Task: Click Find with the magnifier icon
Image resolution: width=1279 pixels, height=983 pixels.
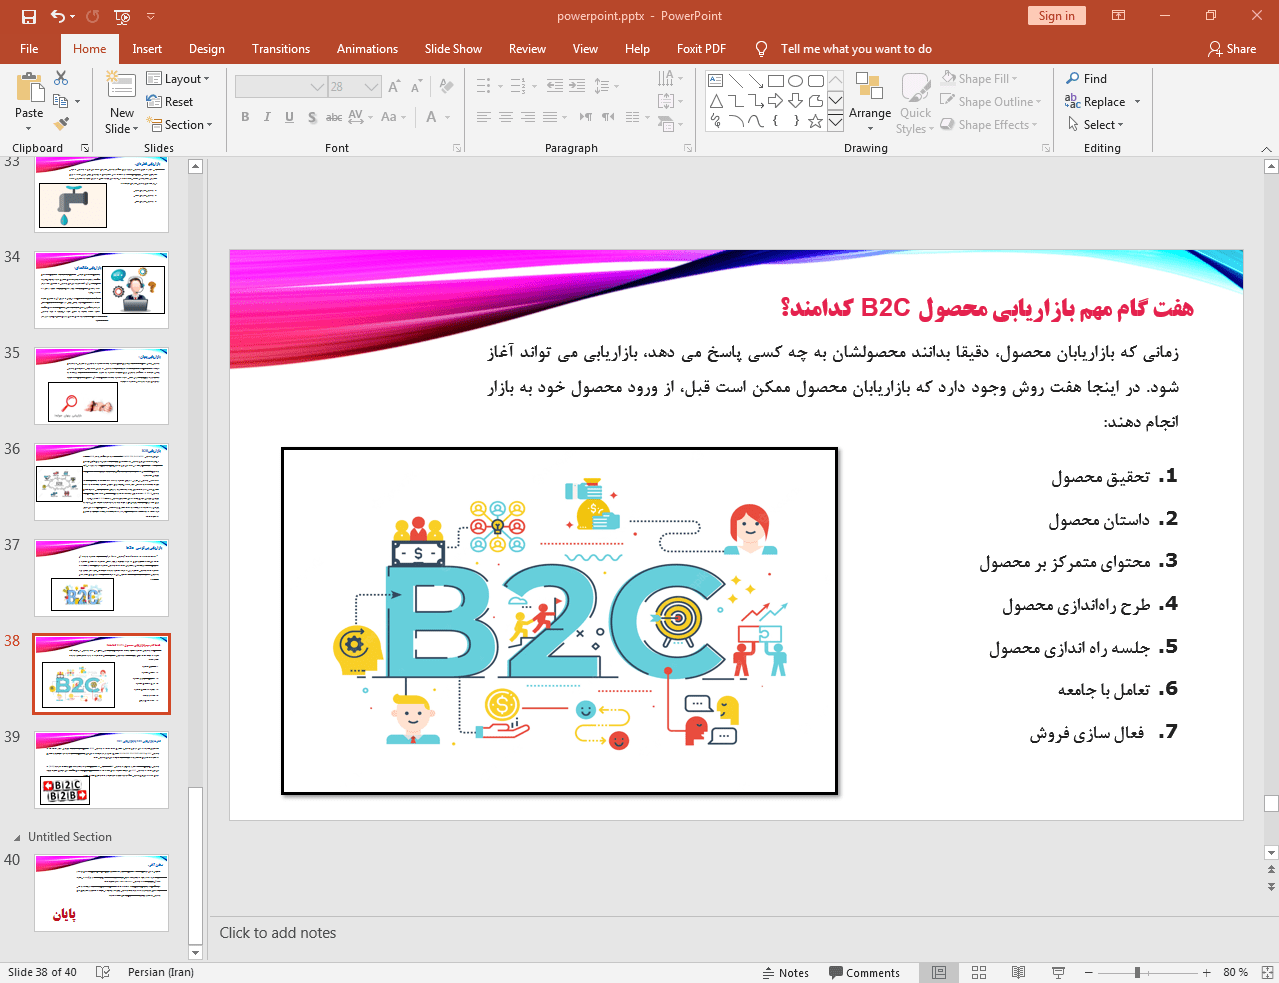Action: 1087,79
